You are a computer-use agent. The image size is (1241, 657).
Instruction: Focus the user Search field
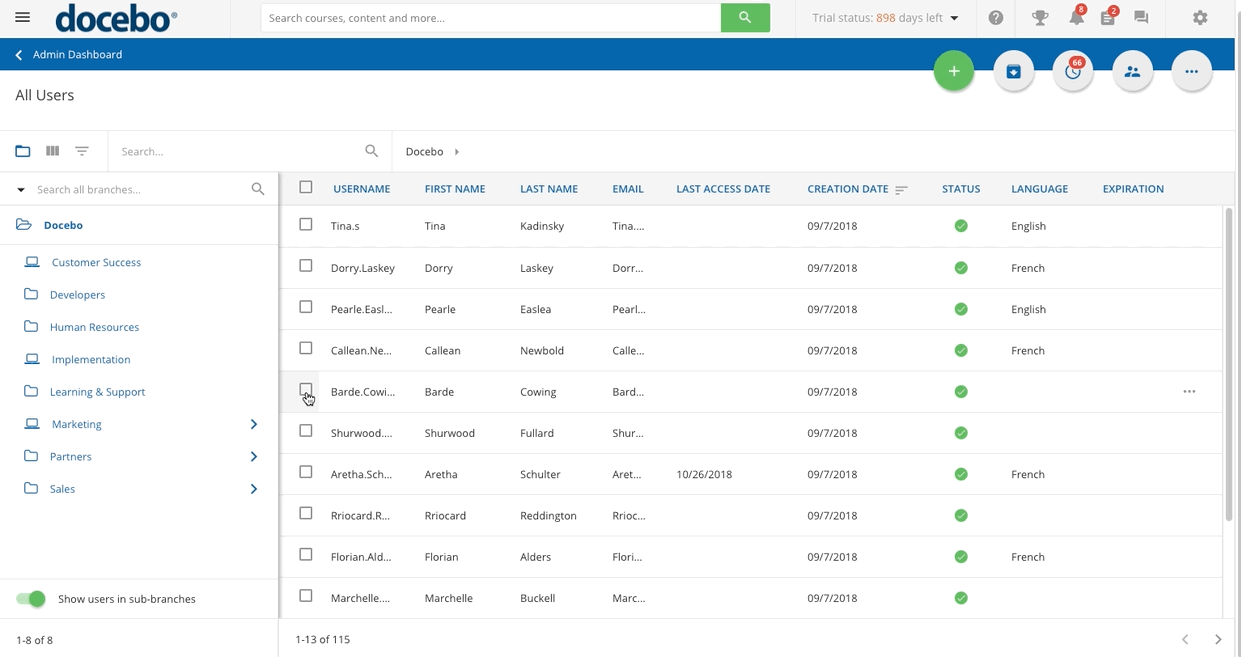pyautogui.click(x=238, y=152)
